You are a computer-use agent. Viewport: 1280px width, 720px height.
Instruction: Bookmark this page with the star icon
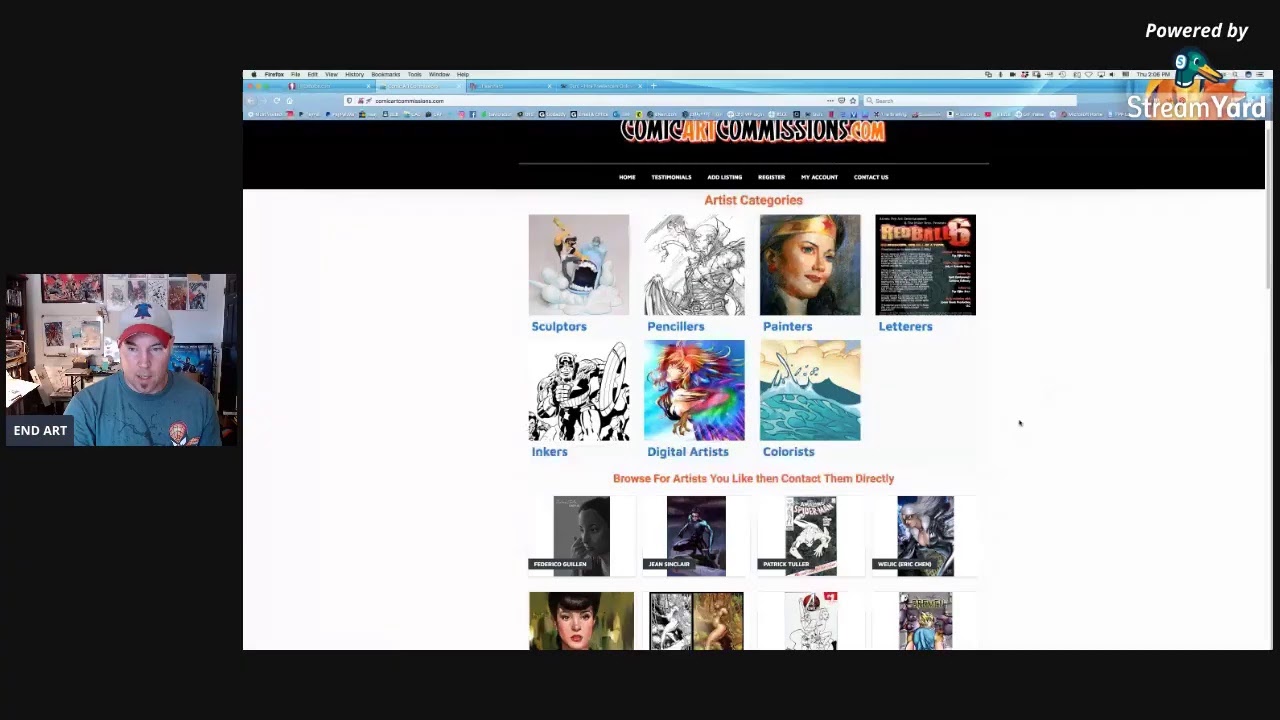[x=853, y=101]
